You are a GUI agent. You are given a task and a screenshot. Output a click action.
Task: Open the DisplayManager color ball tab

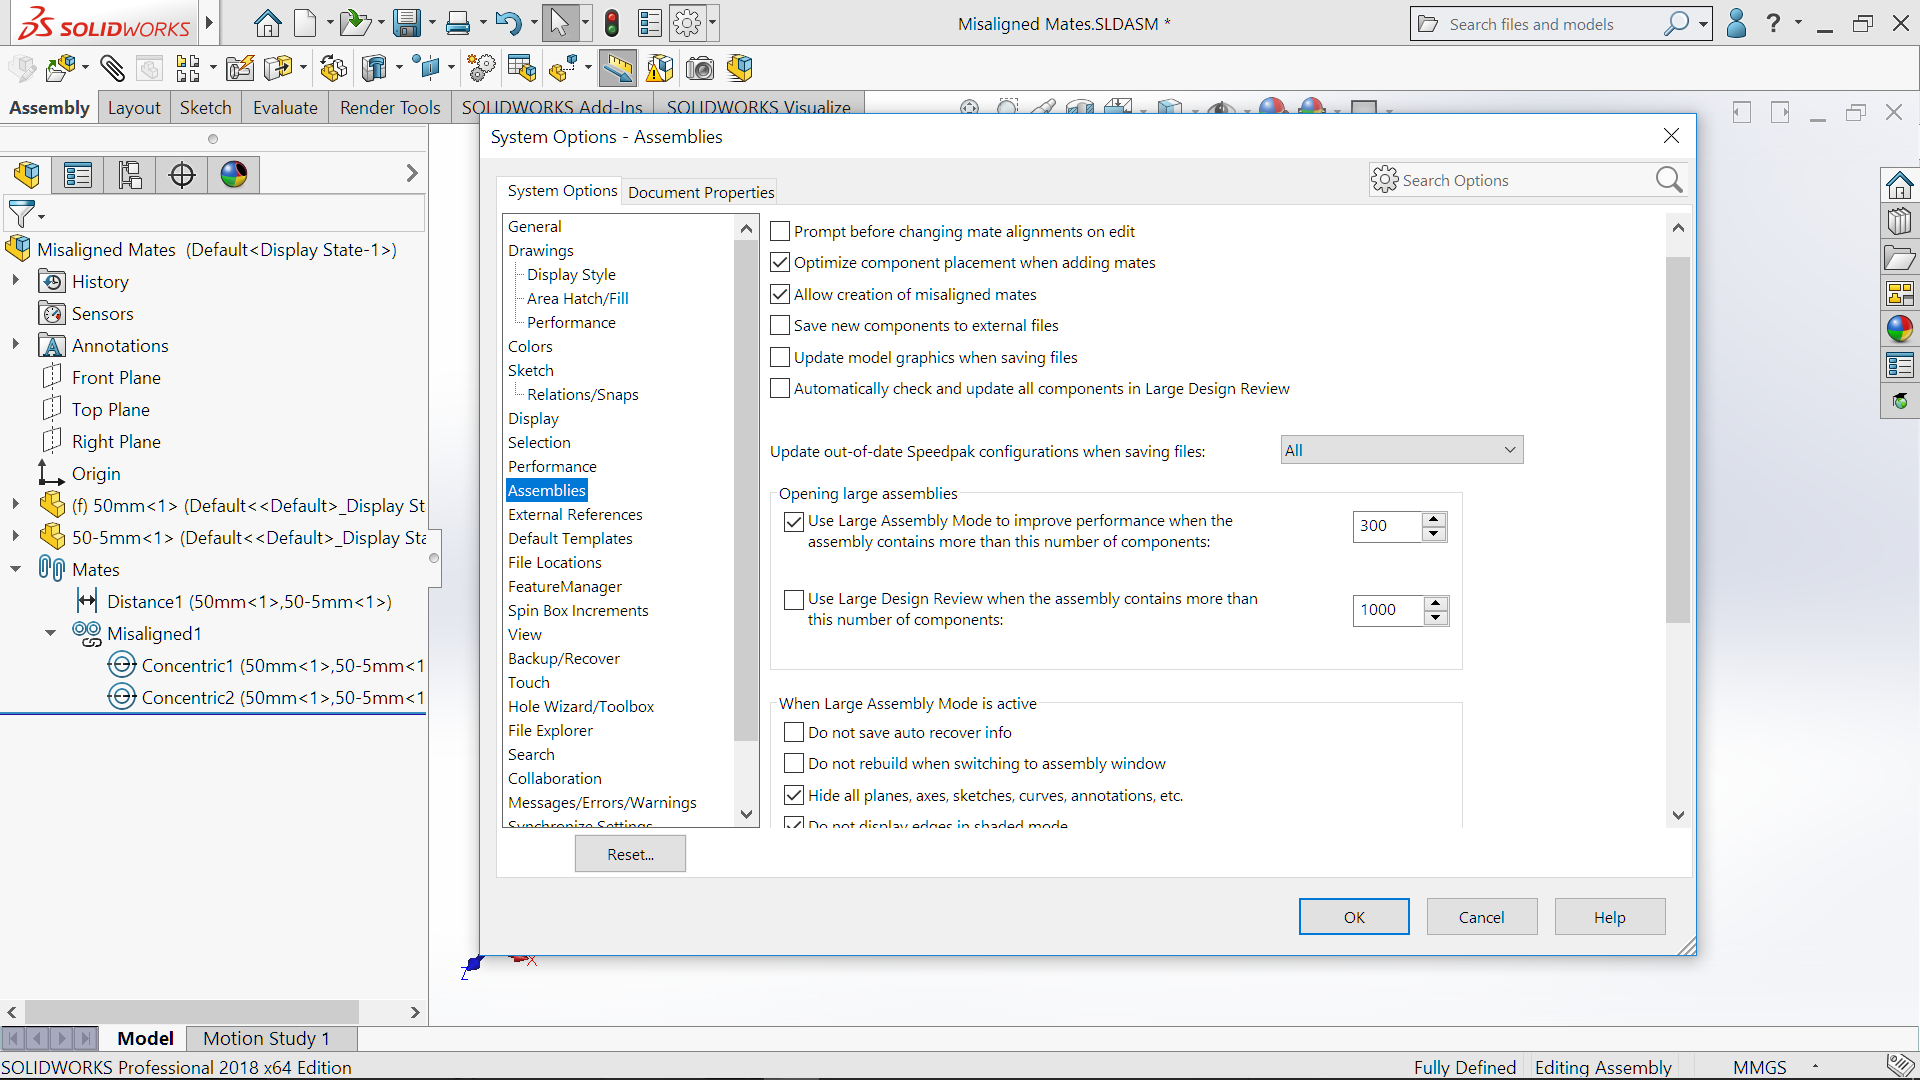234,175
